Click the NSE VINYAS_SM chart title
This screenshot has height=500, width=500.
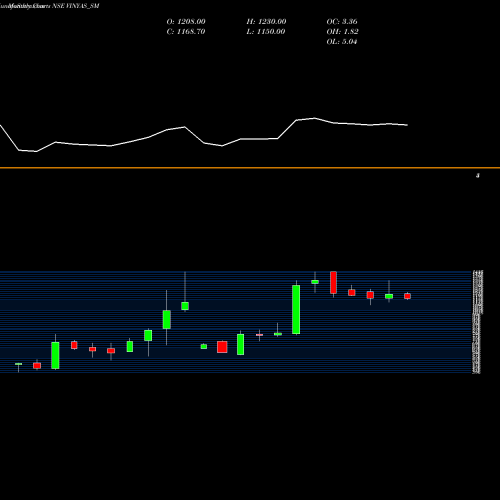(x=76, y=6)
